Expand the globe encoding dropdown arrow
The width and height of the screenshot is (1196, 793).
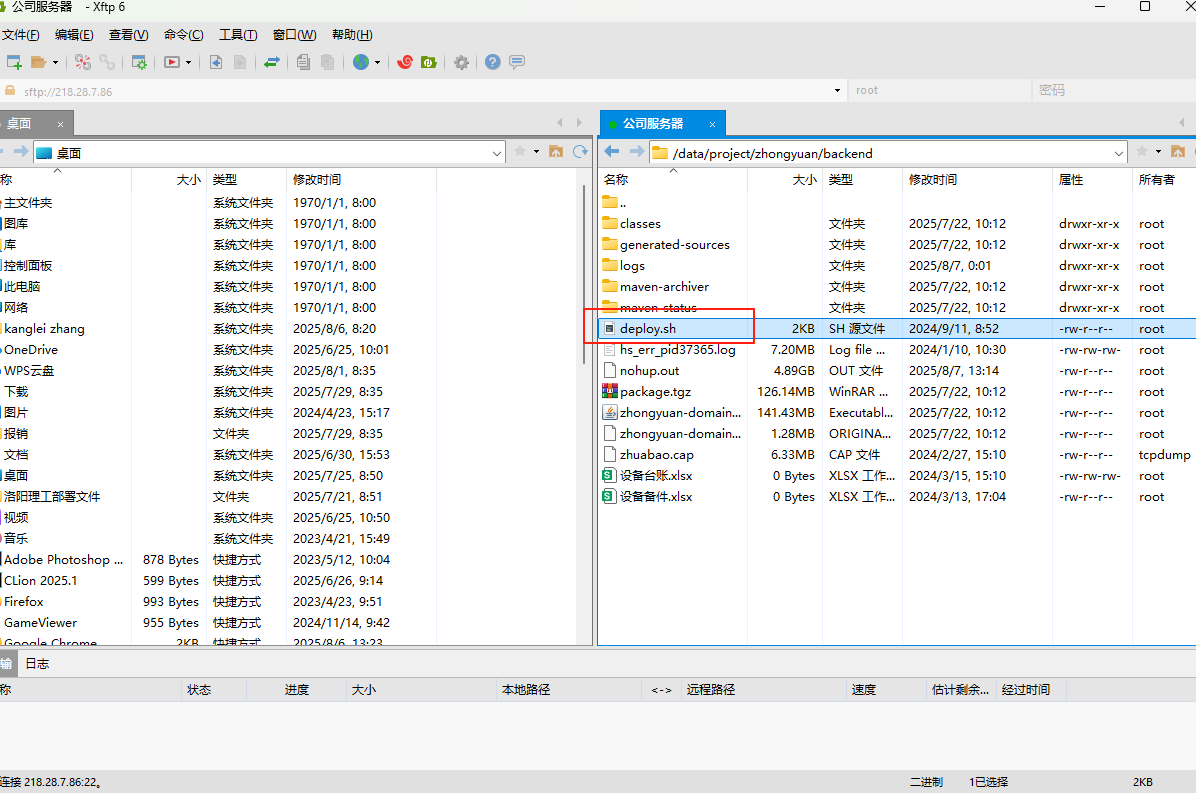pyautogui.click(x=378, y=63)
